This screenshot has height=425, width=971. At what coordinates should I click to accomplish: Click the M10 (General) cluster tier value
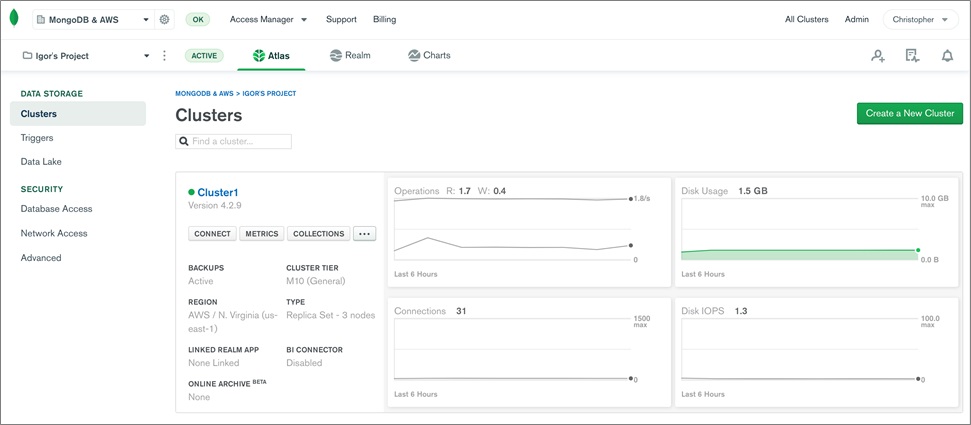click(x=316, y=281)
